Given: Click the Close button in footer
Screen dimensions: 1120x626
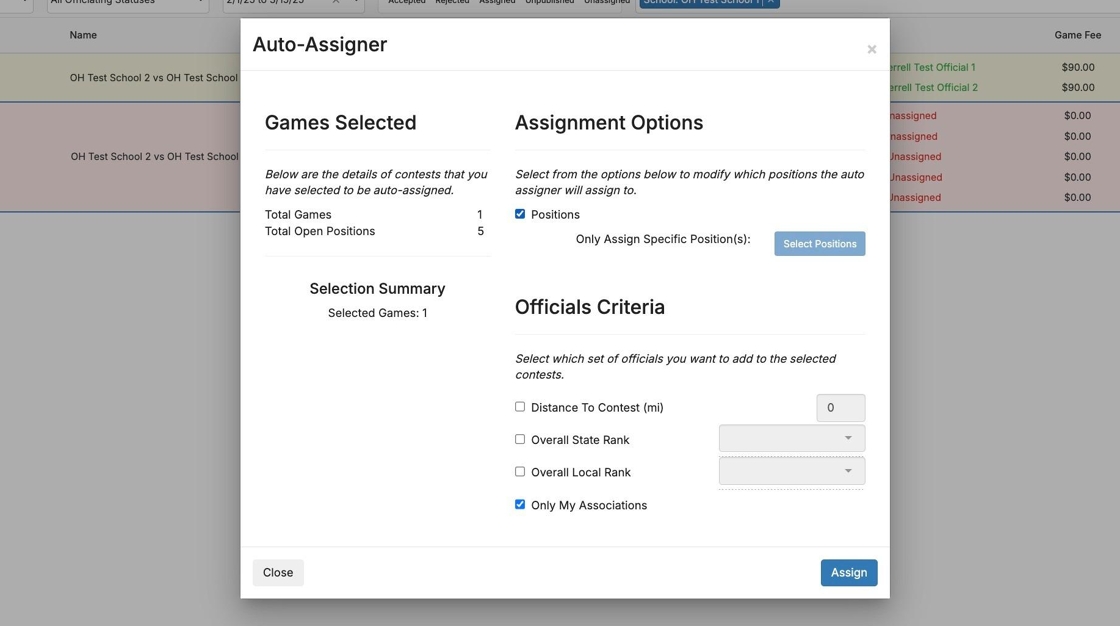Looking at the screenshot, I should (278, 573).
